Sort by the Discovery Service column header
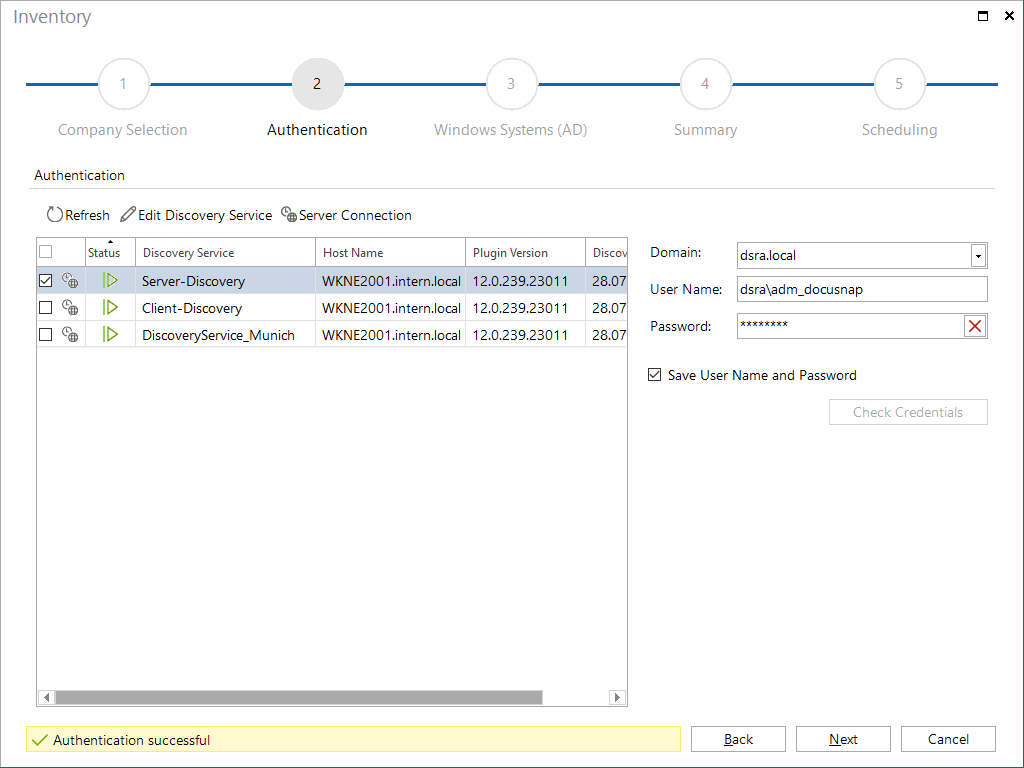1024x768 pixels. click(x=225, y=253)
